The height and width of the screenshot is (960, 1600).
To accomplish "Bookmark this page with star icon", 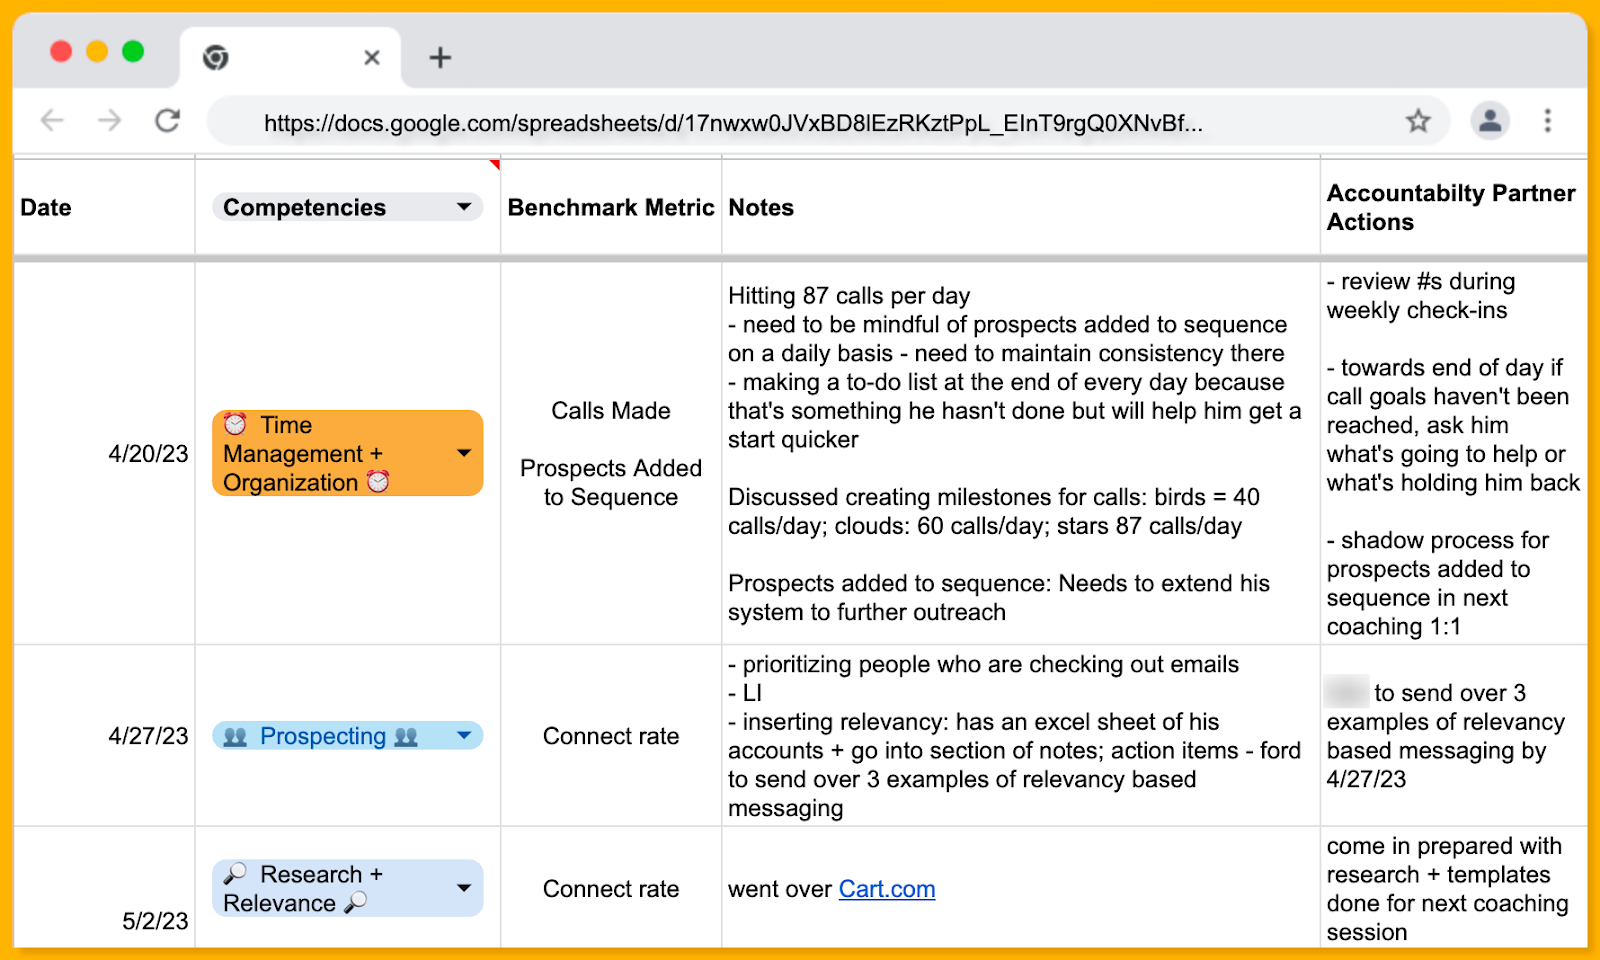I will click(1418, 121).
